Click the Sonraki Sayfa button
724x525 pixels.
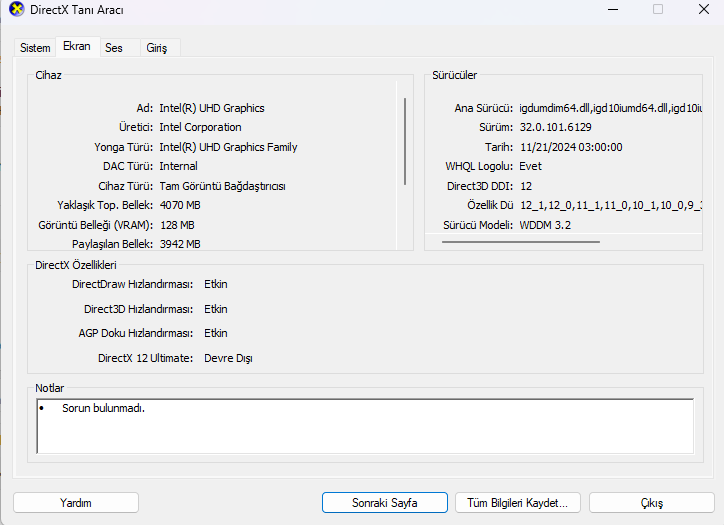point(385,502)
